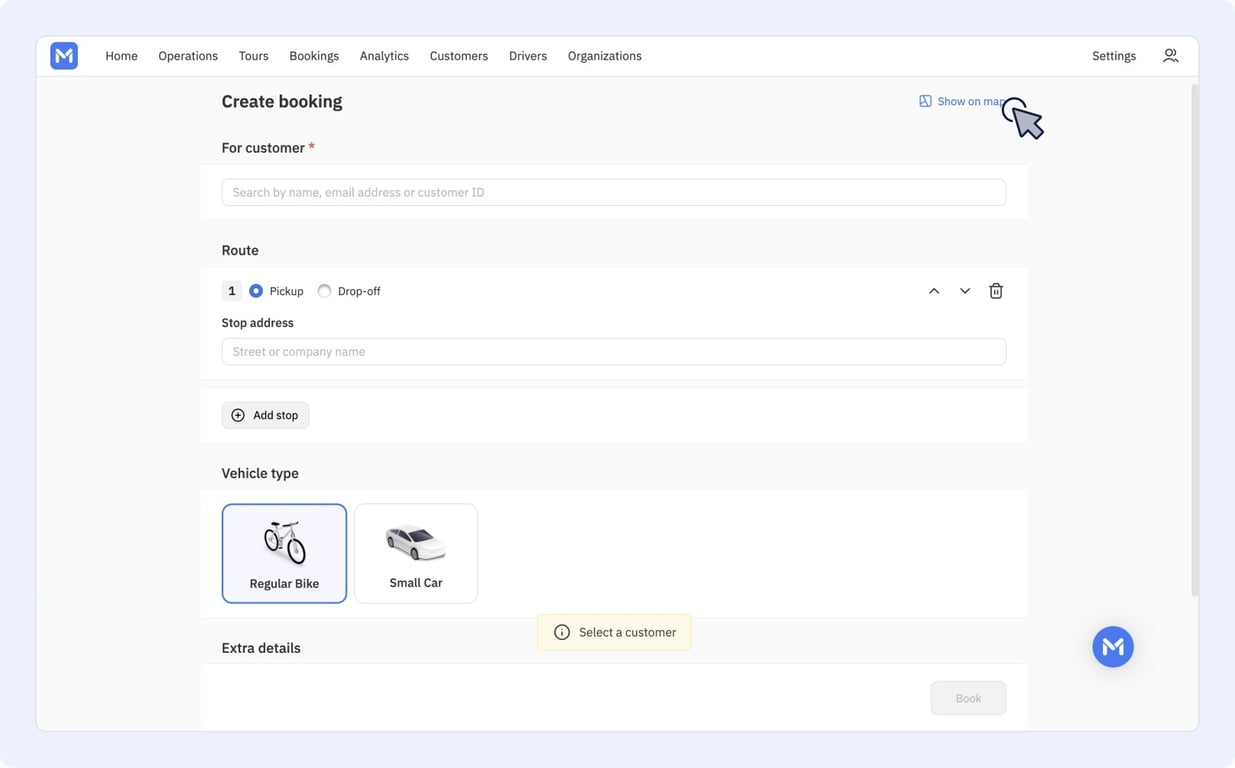This screenshot has width=1235, height=768.
Task: Open the Customers page
Action: tap(459, 56)
